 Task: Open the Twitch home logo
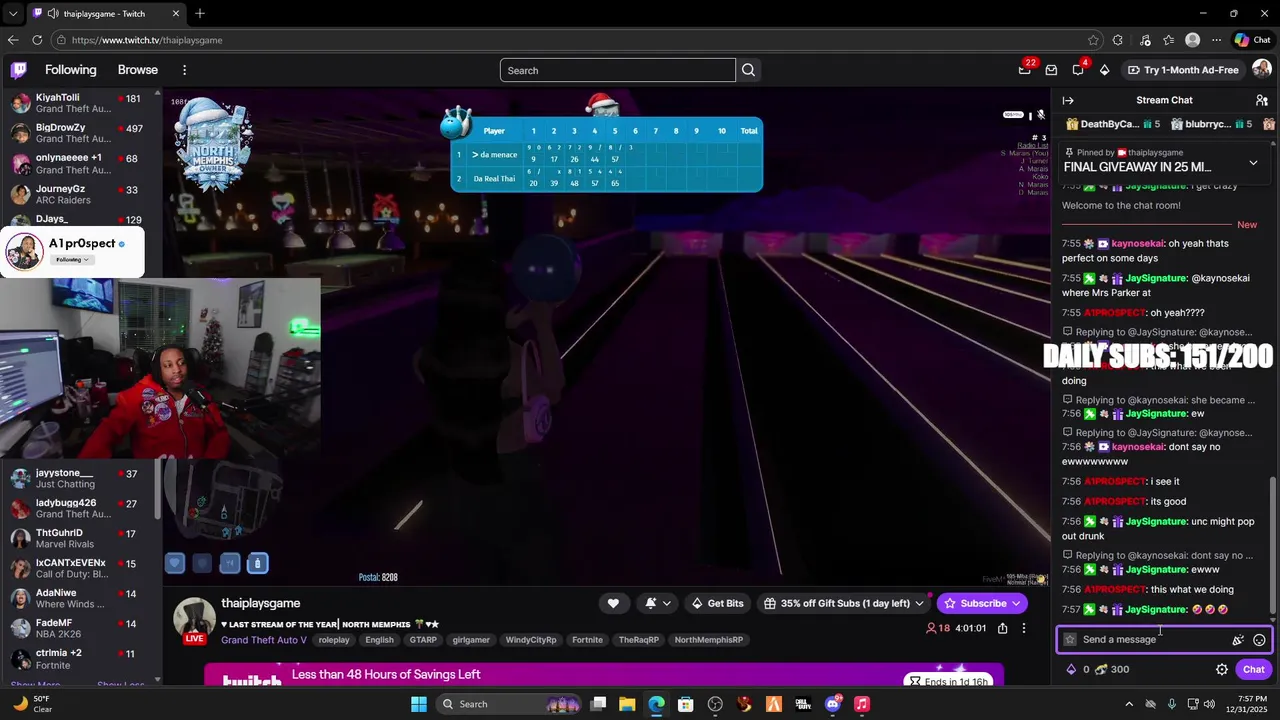pos(19,70)
